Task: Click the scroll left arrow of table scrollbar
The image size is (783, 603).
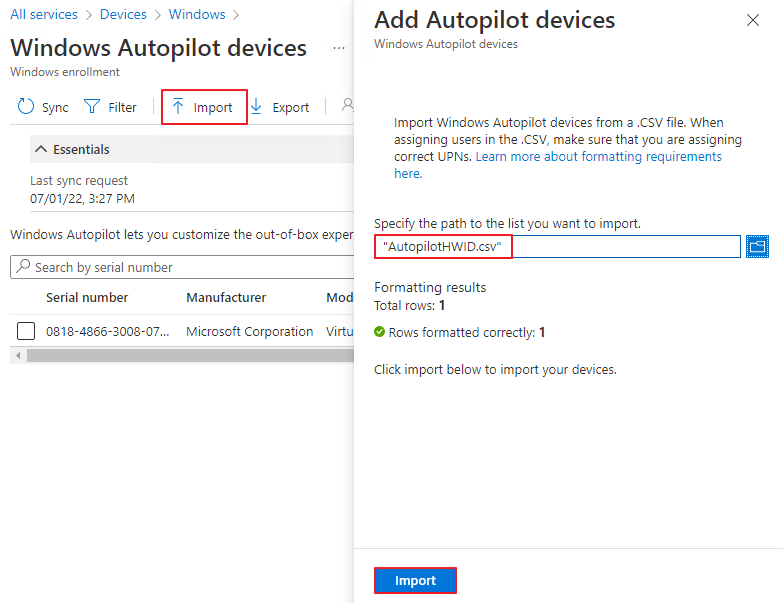Action: (x=18, y=355)
